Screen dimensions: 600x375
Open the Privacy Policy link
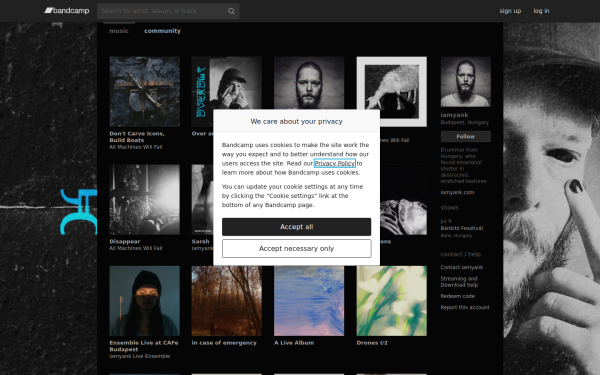[334, 163]
